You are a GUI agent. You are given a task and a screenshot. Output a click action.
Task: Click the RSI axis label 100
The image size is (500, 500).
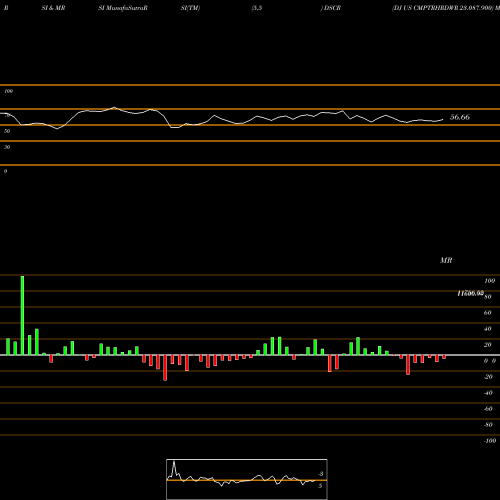9,91
